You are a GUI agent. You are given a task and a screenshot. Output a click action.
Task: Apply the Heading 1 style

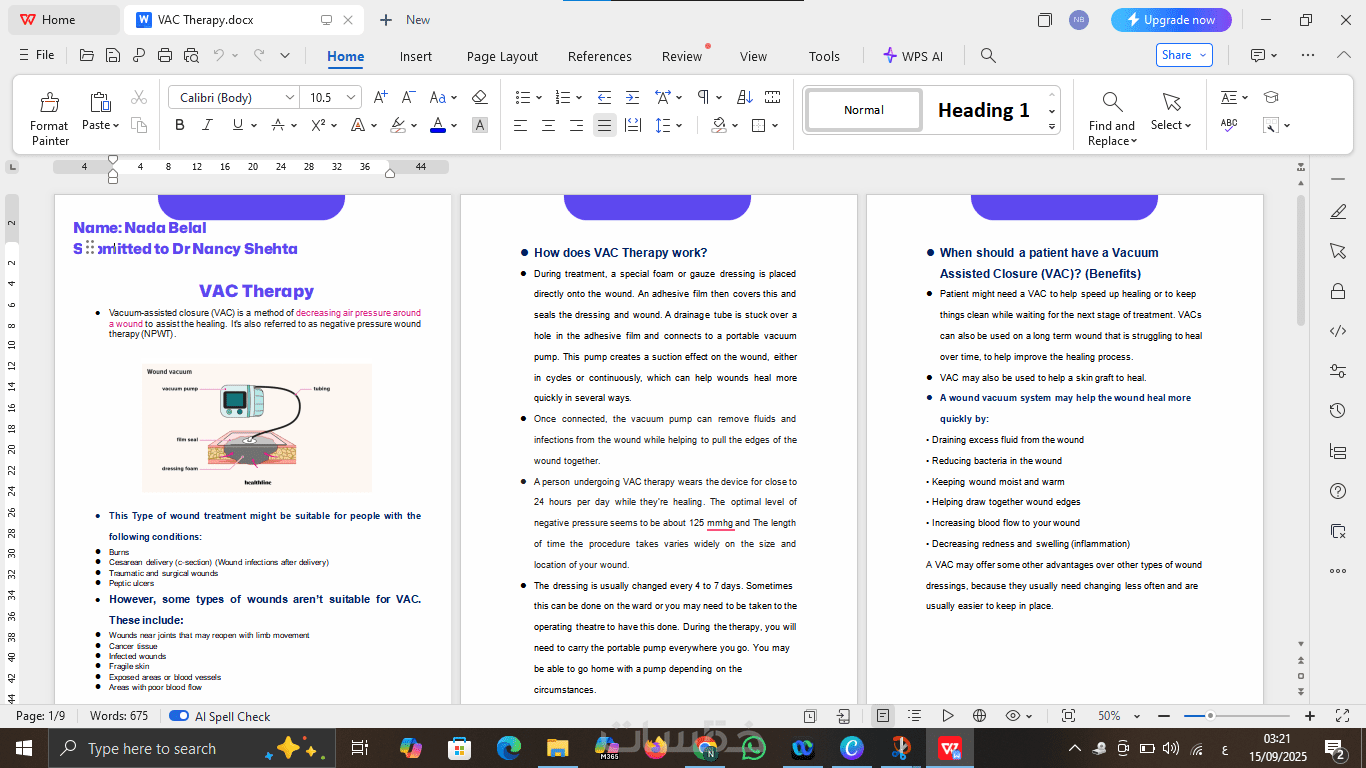(x=983, y=110)
